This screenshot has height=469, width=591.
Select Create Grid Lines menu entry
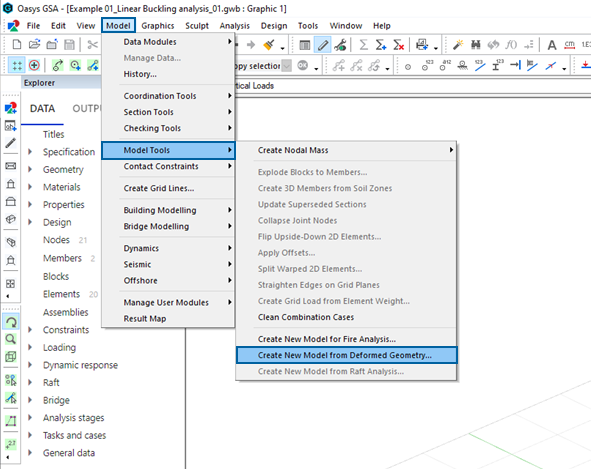168,188
